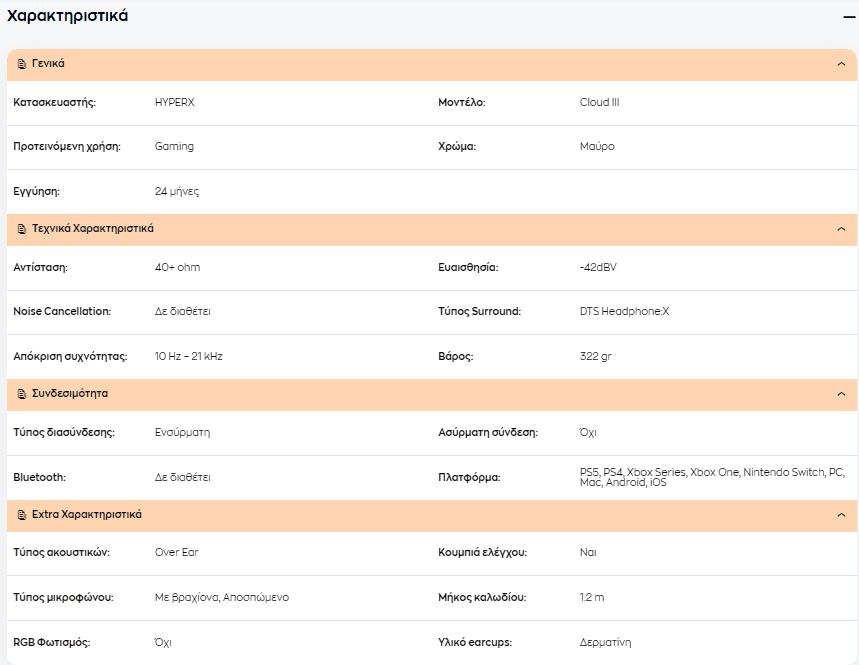Collapse Τεχνικά Χαρακτηριστικά with the up chevron
The image size is (859, 665).
[841, 229]
